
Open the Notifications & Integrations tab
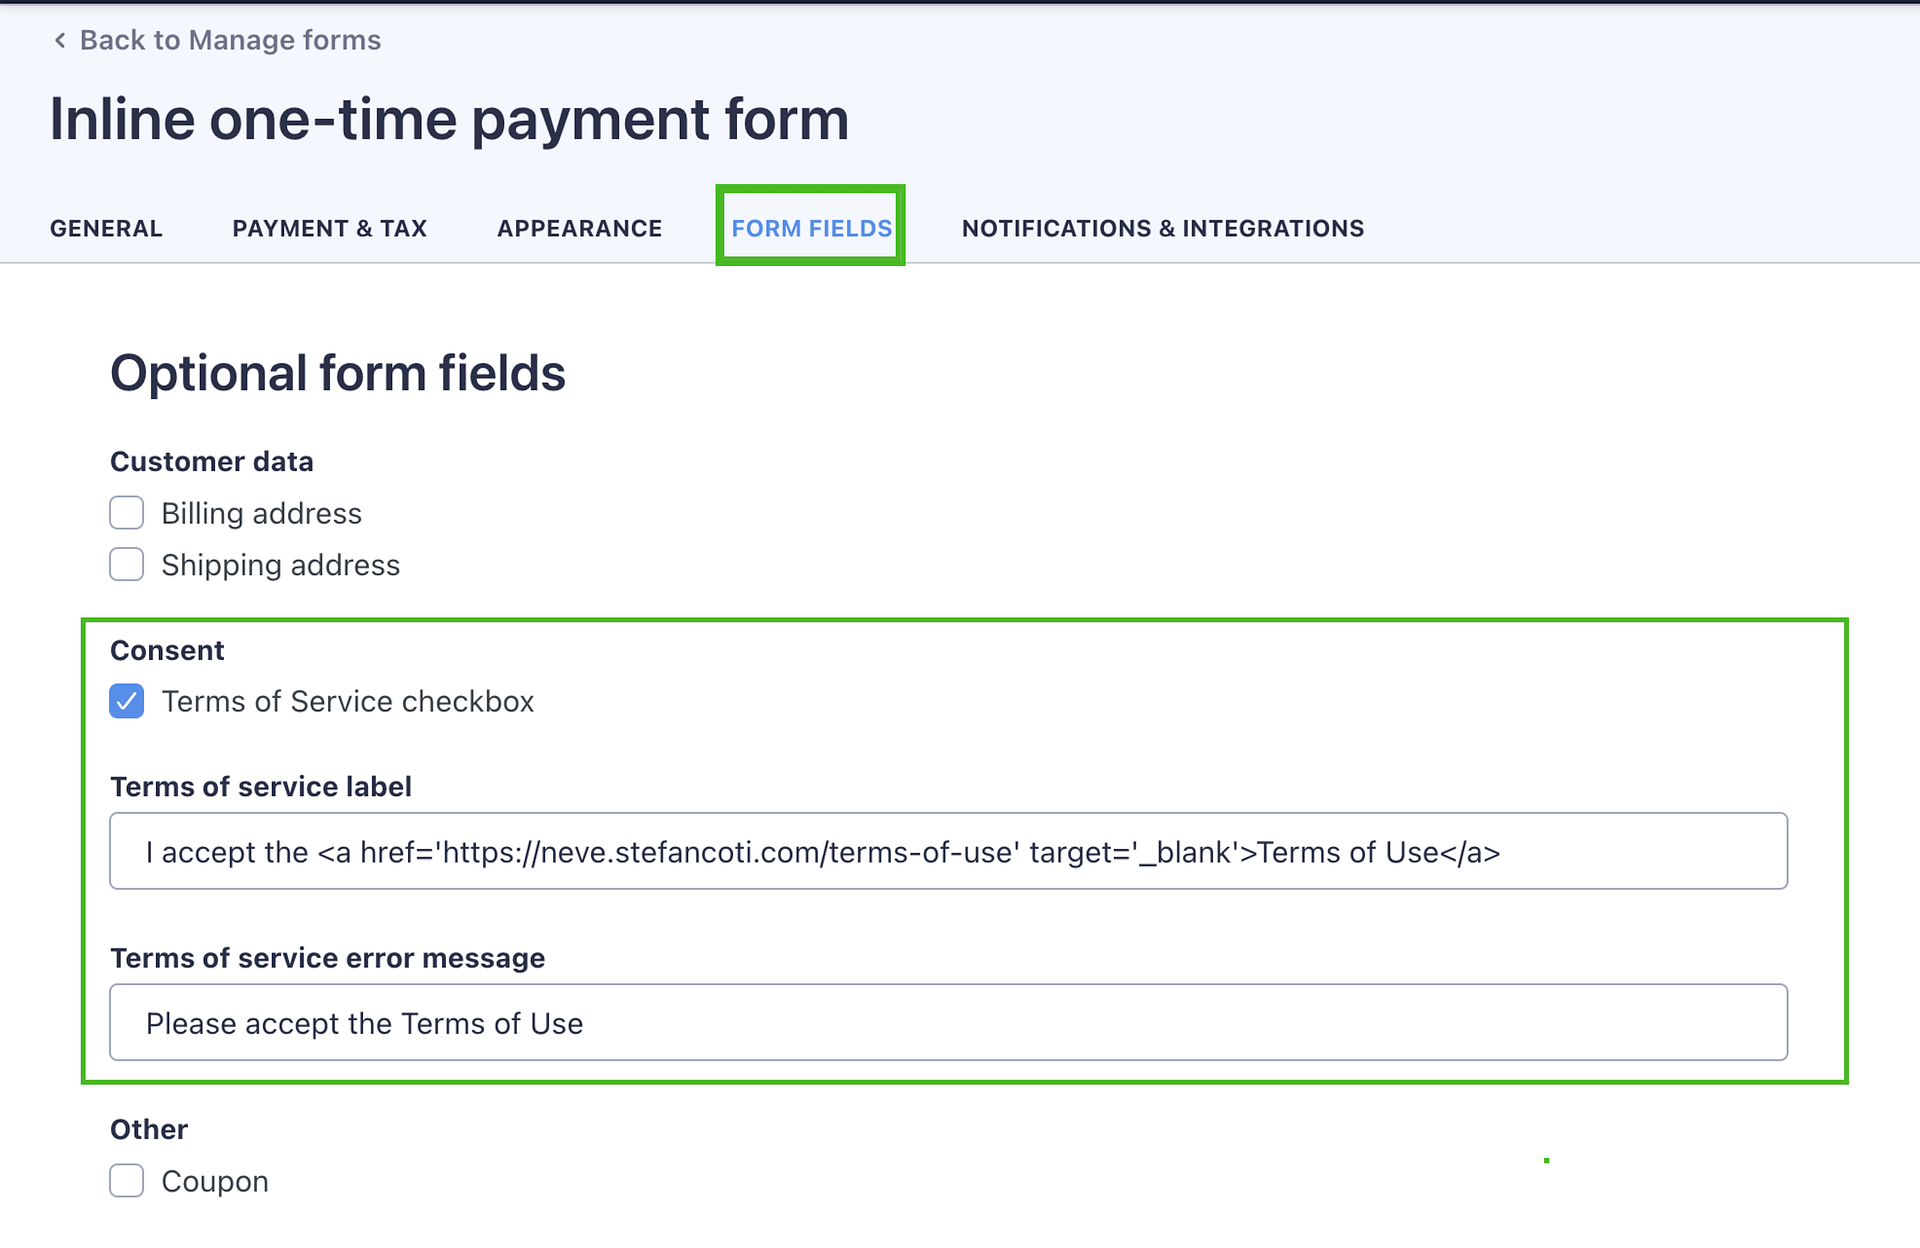[1162, 228]
